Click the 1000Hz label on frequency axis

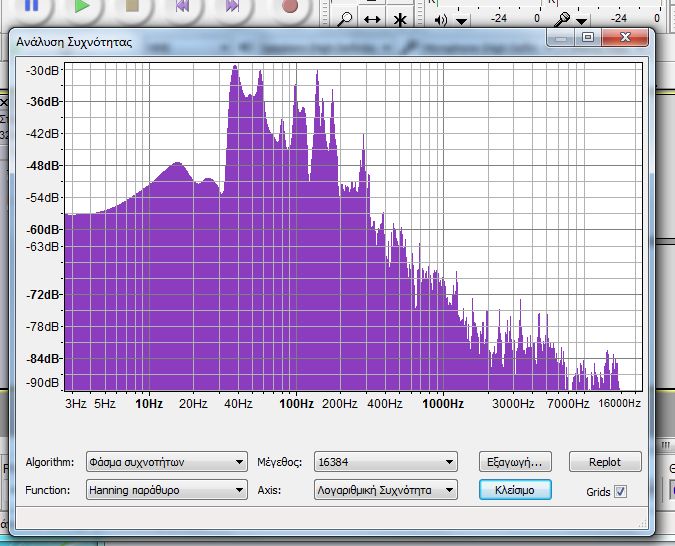coord(443,404)
